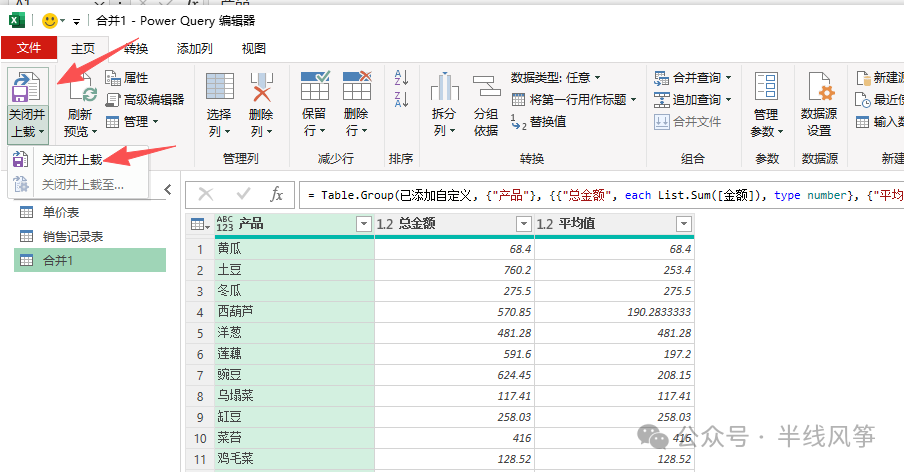Screen dimensions: 904x472
Task: Select the 单价表 query
Action: coord(90,213)
